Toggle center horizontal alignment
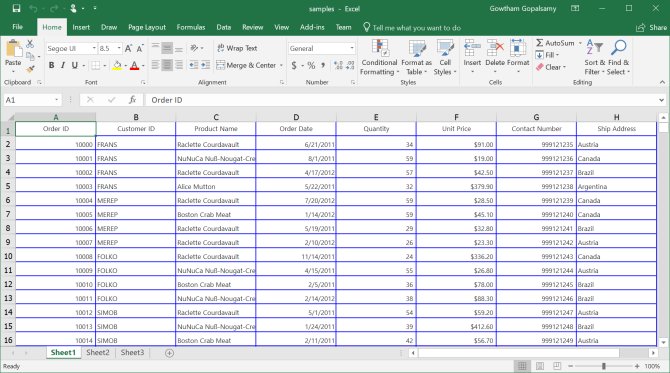This screenshot has width=670, height=373. (167, 65)
